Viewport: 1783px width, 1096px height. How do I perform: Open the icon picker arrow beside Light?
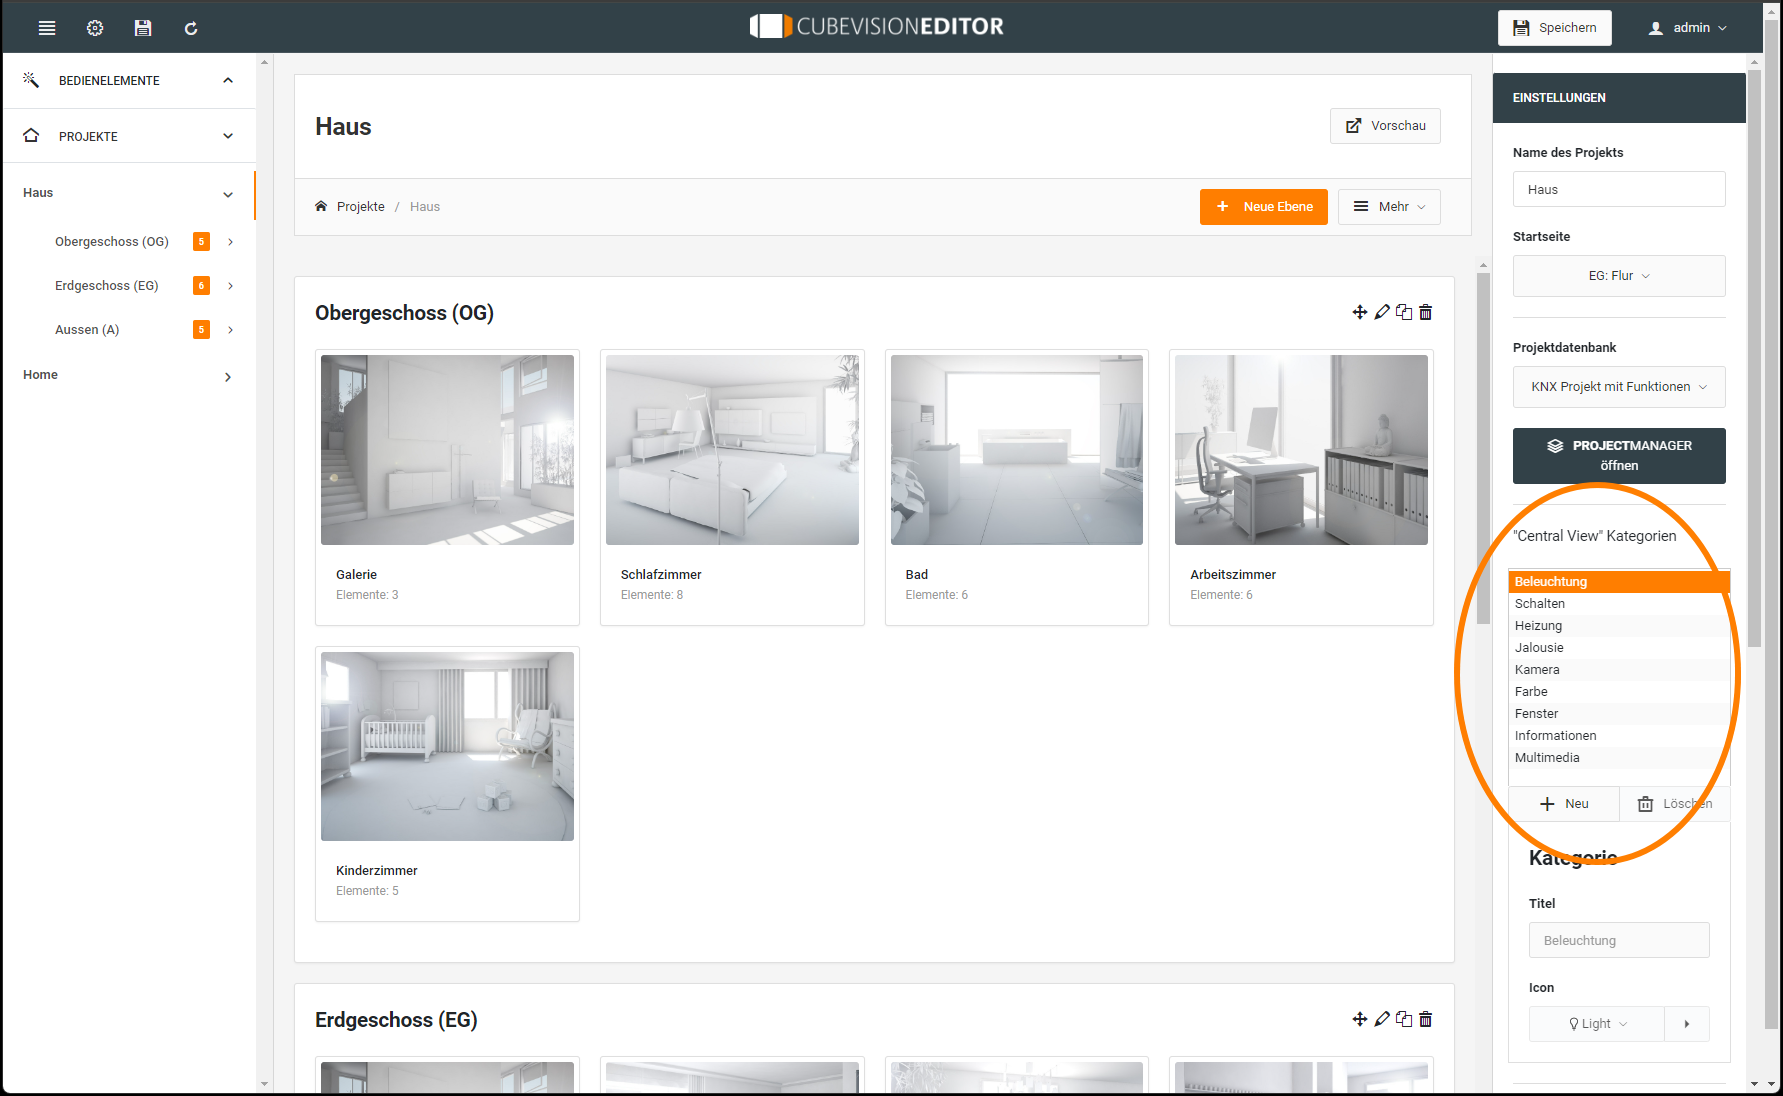1687,1024
